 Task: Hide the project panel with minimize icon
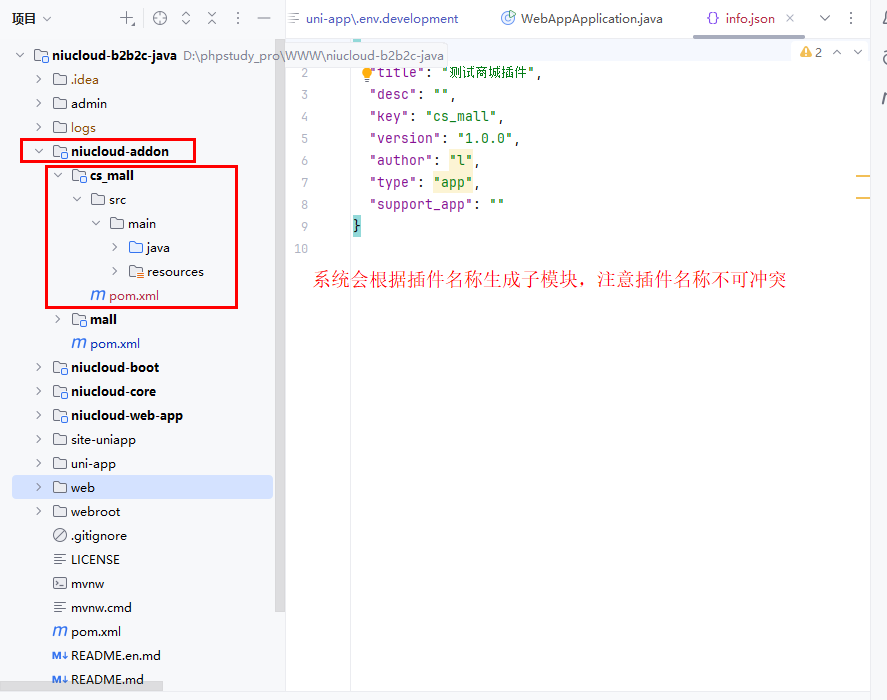(x=264, y=18)
